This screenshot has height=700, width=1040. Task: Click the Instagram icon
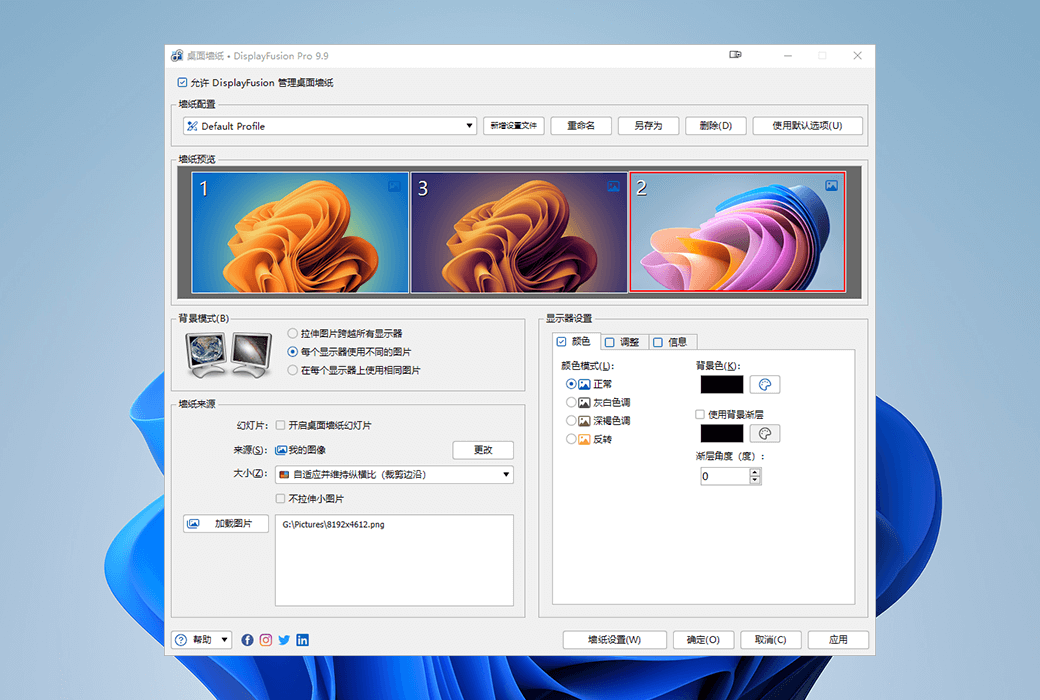(265, 639)
